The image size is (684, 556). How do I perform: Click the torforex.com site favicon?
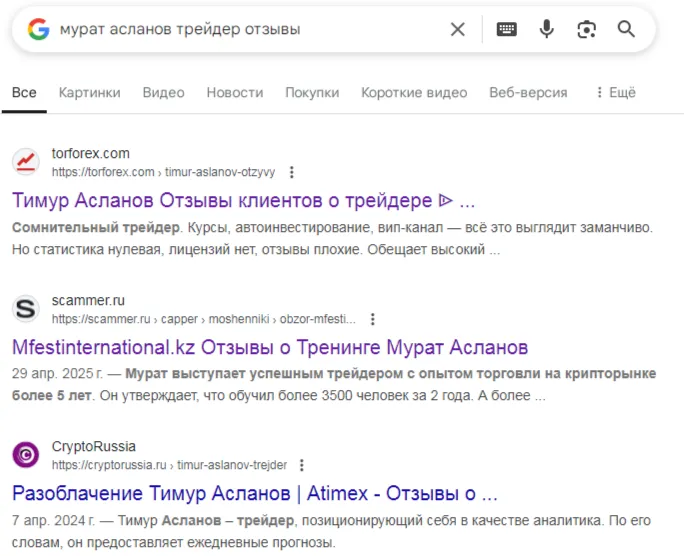click(26, 162)
